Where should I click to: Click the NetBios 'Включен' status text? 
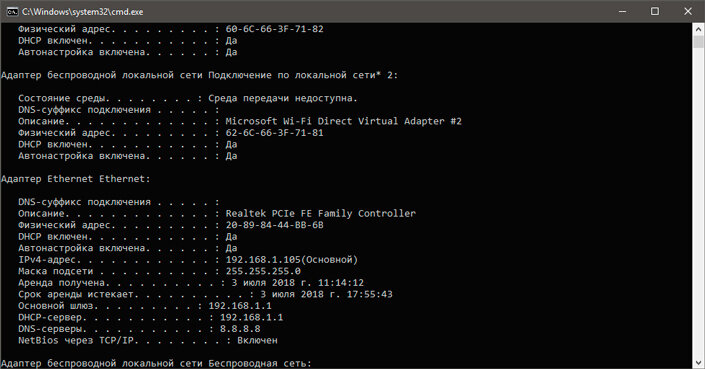click(257, 341)
